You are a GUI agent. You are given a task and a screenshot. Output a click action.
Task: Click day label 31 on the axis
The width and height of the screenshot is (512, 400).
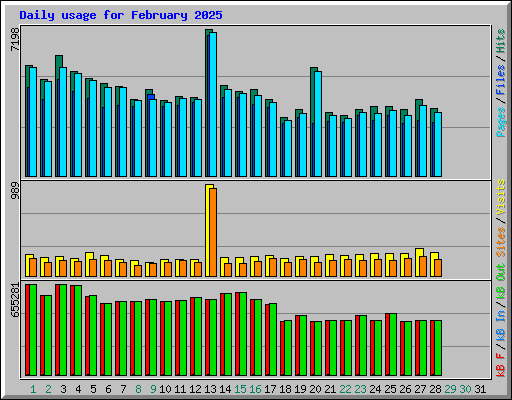[x=480, y=389]
